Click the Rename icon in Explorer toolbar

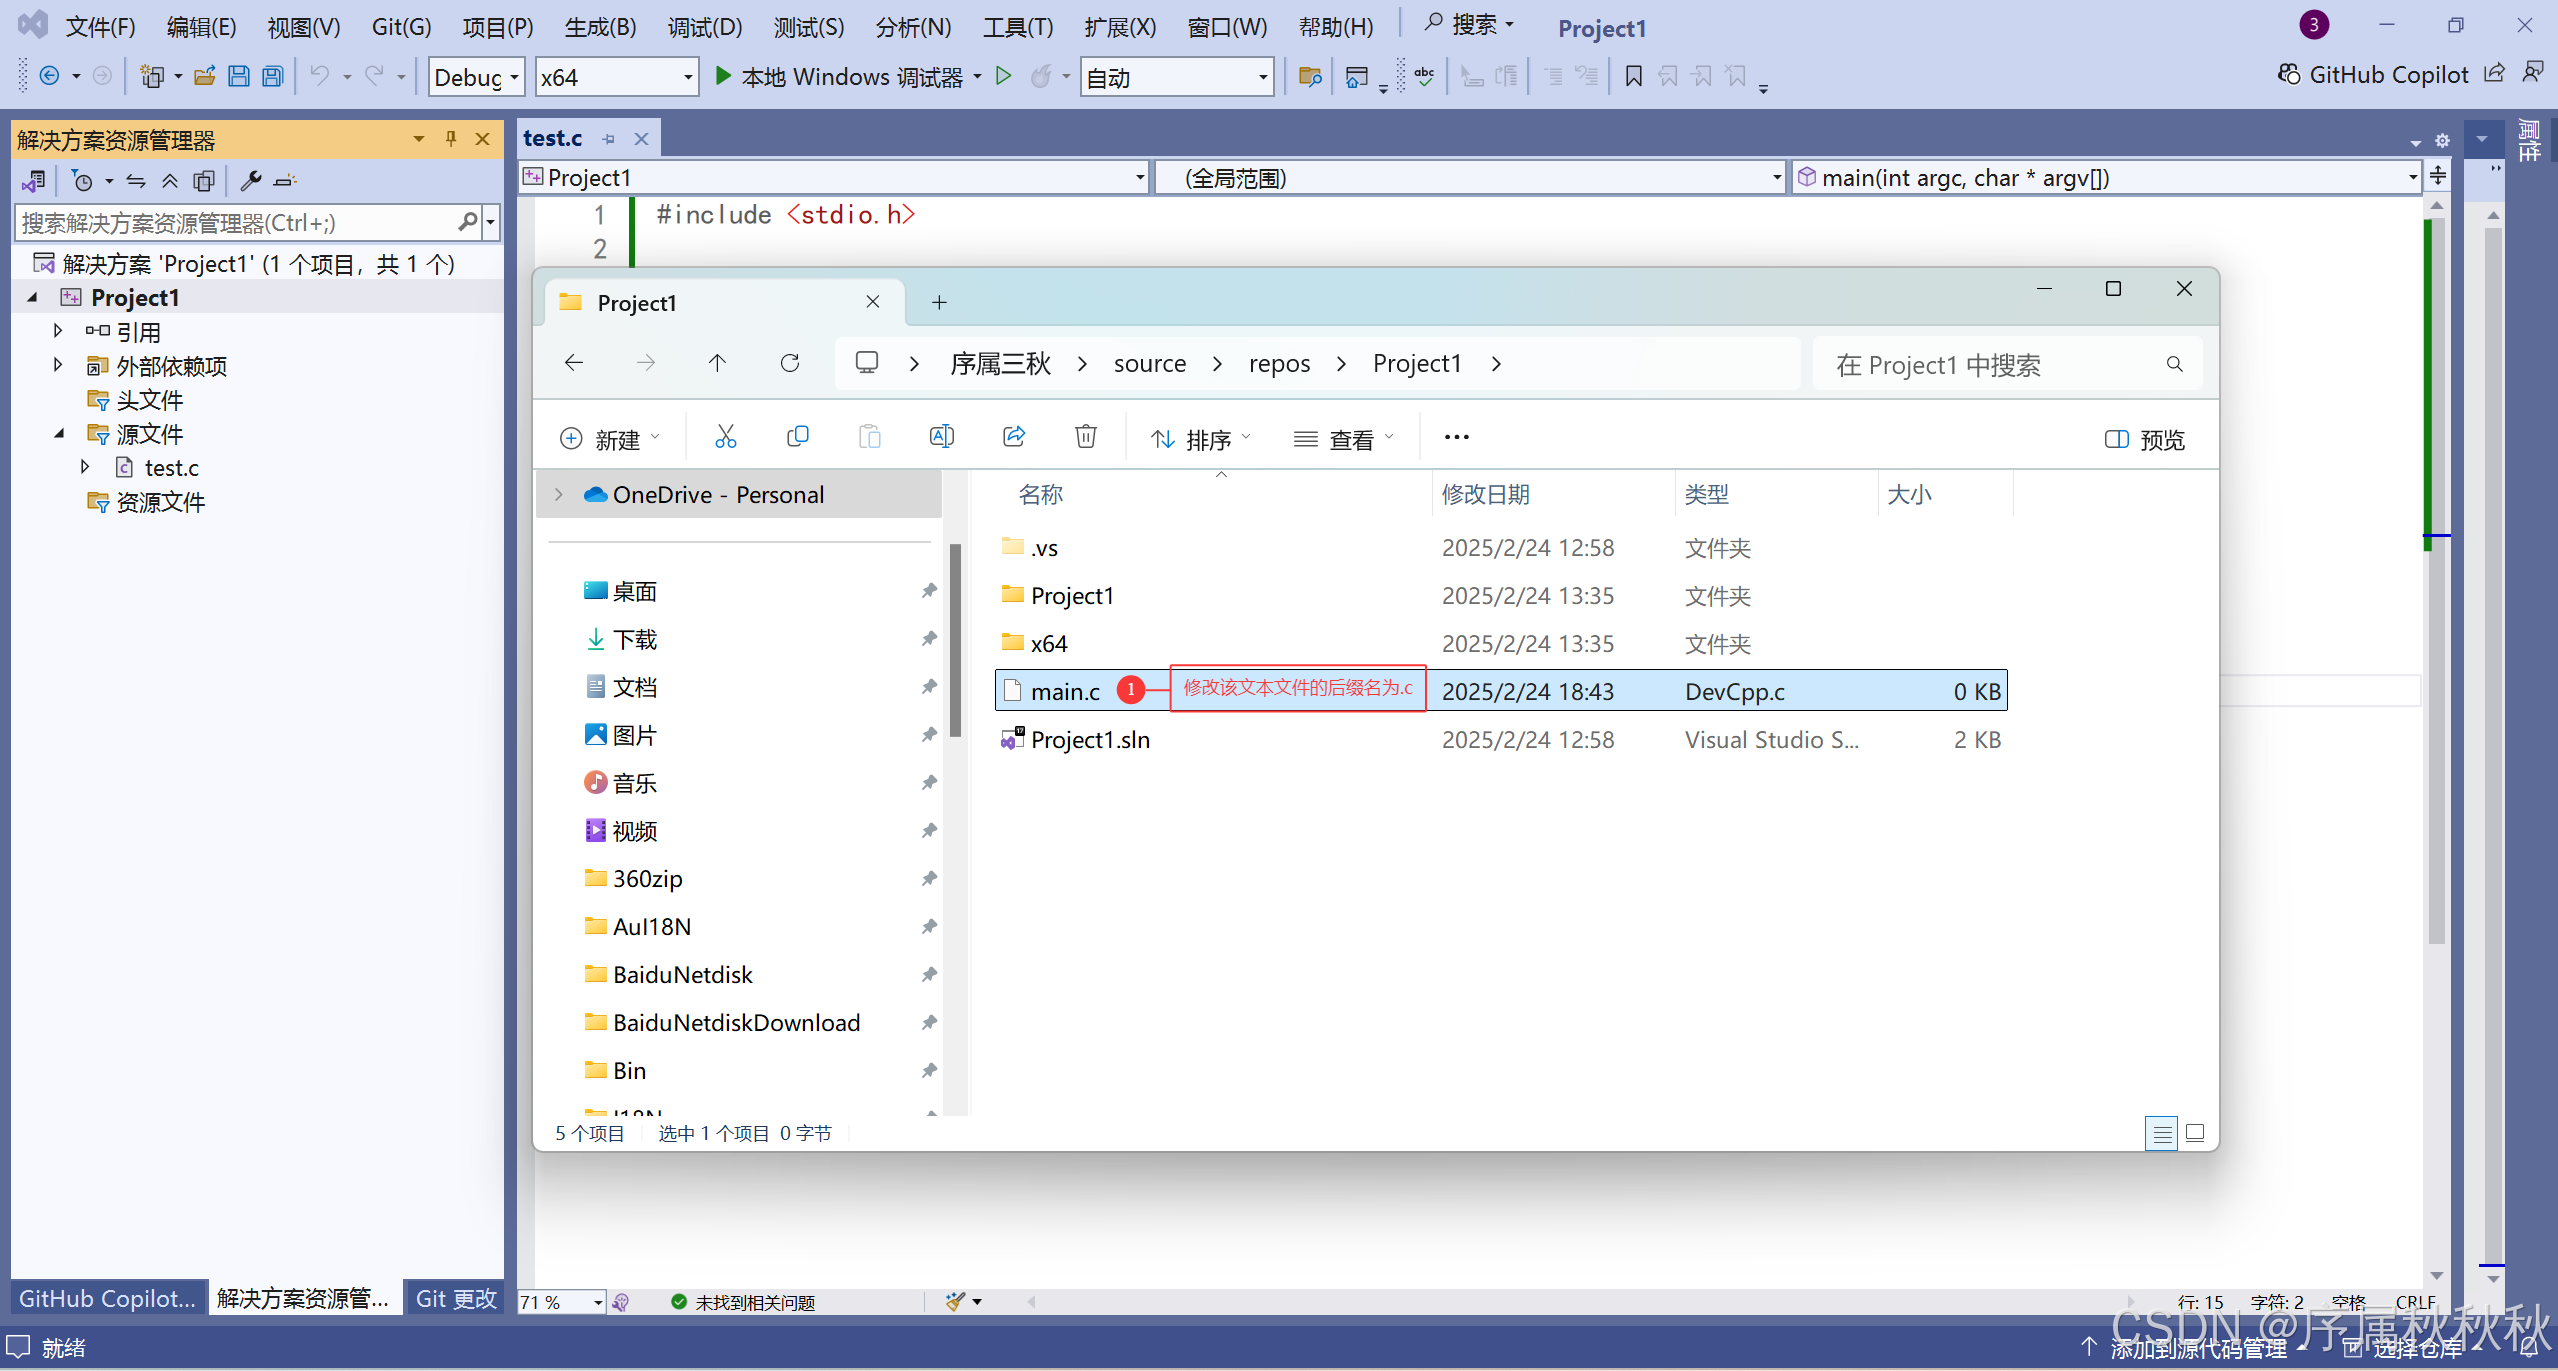[x=941, y=437]
